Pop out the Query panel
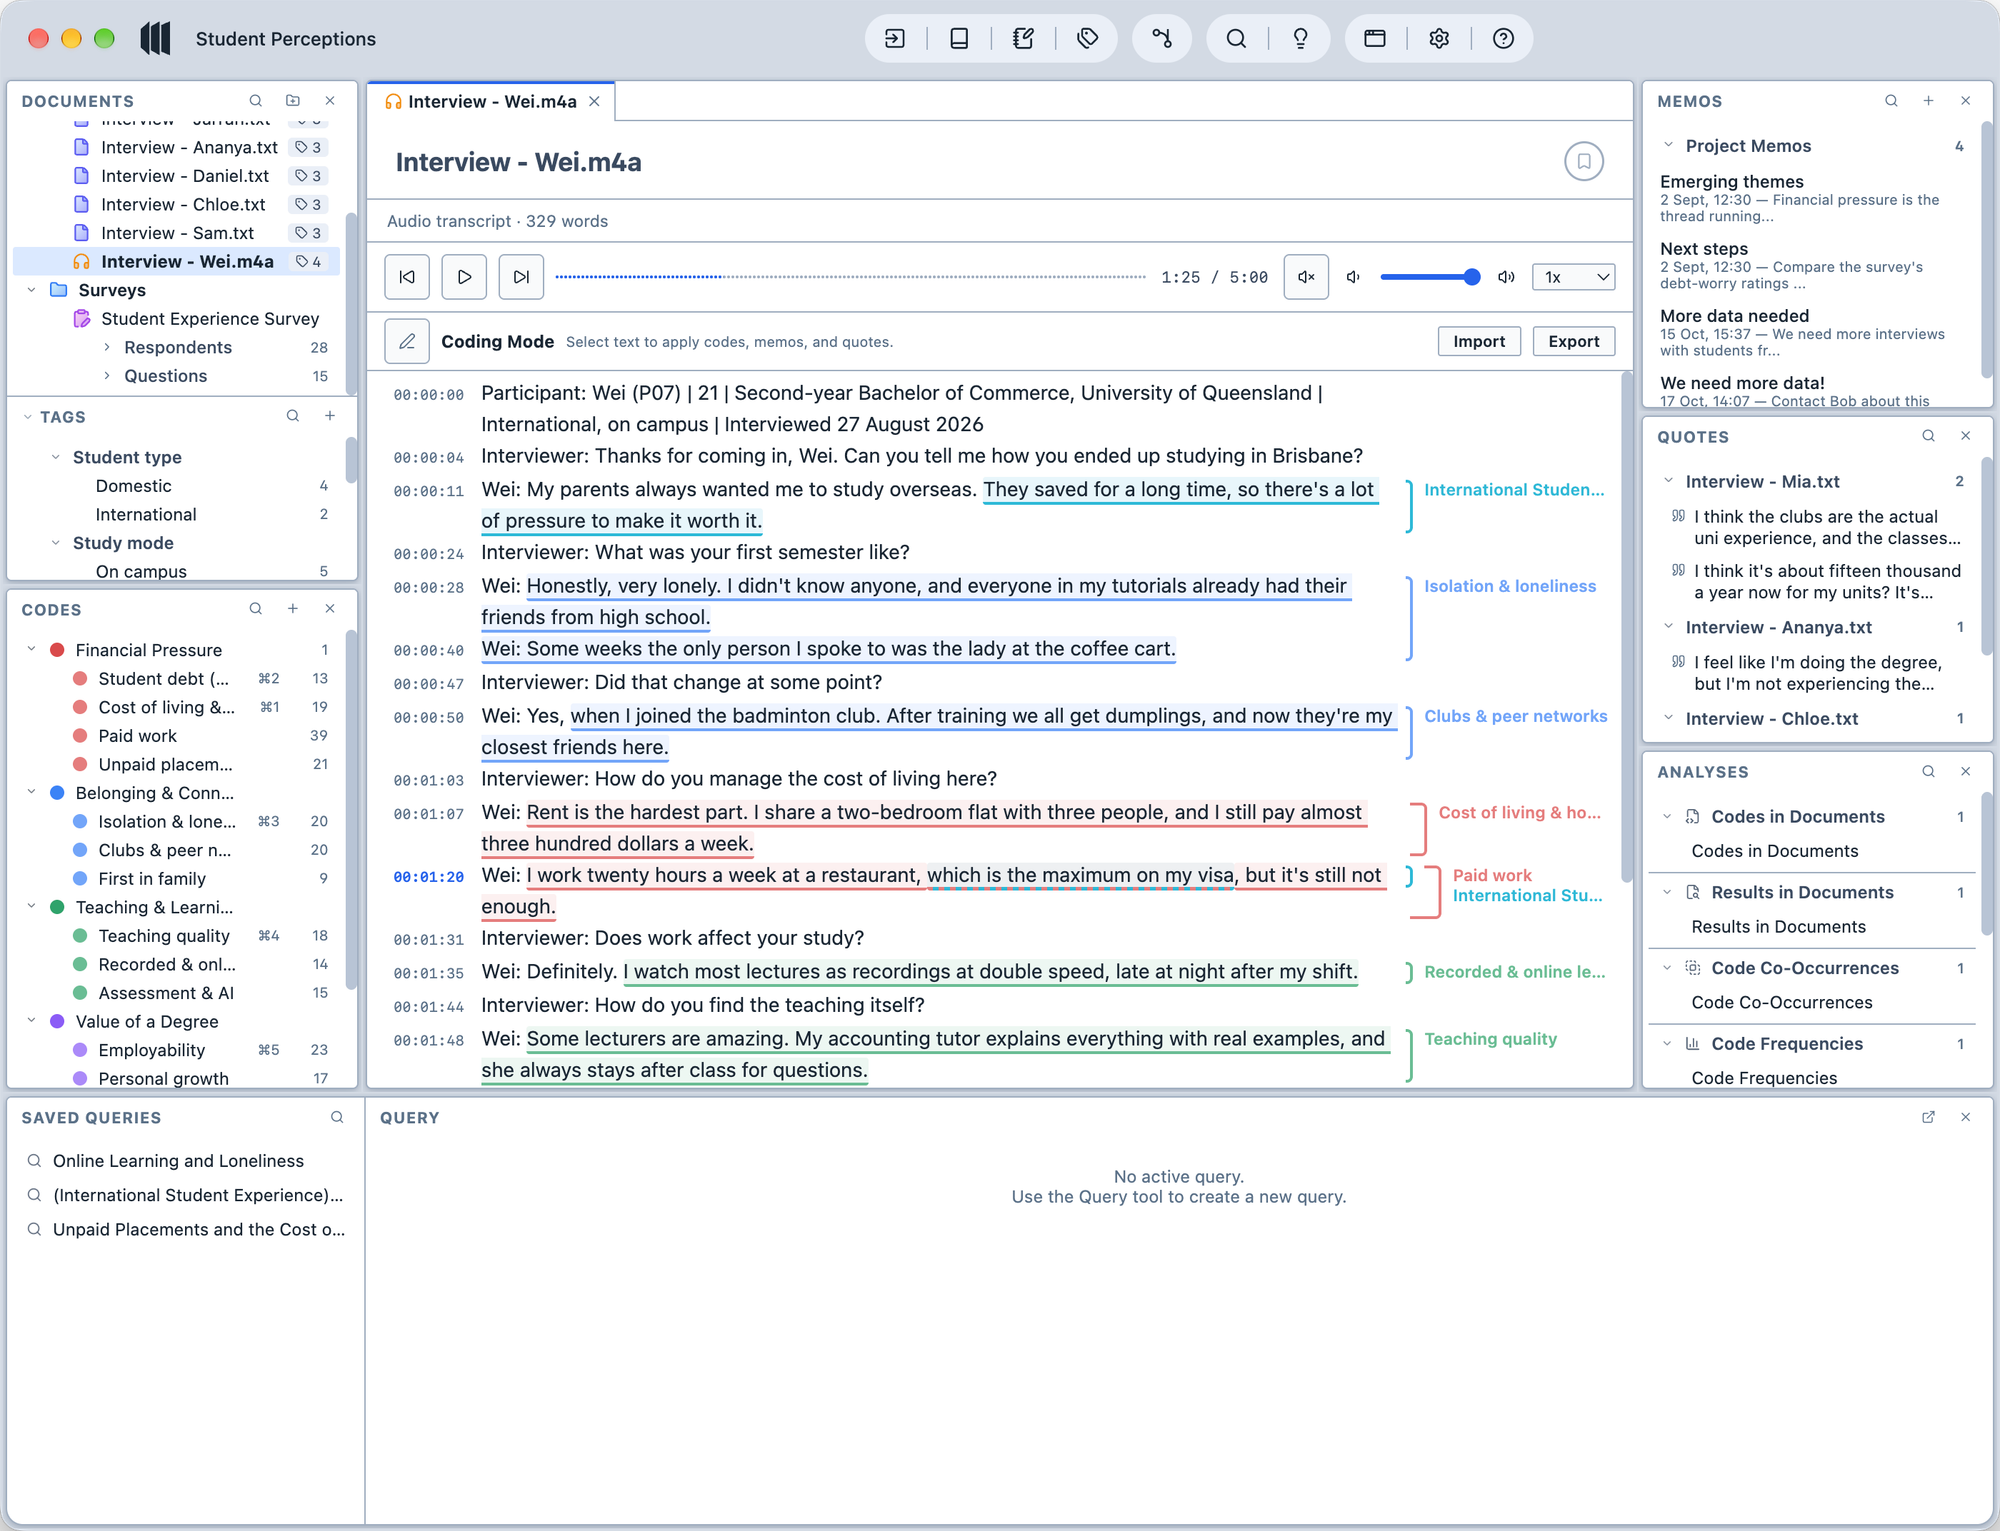 [1928, 1117]
